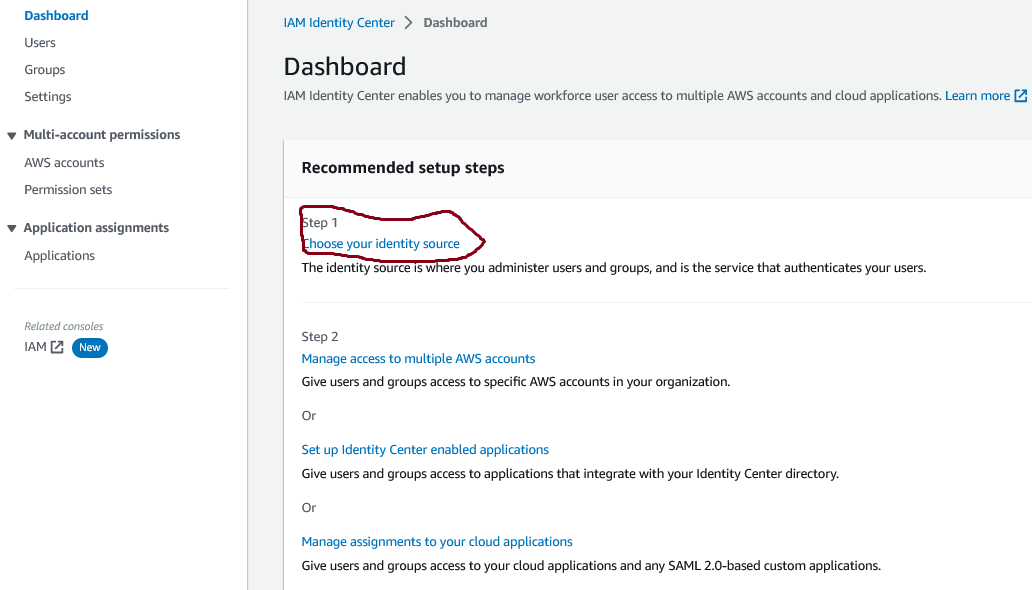Click the breadcrumb chevron separator icon
The width and height of the screenshot is (1032, 590).
[409, 22]
